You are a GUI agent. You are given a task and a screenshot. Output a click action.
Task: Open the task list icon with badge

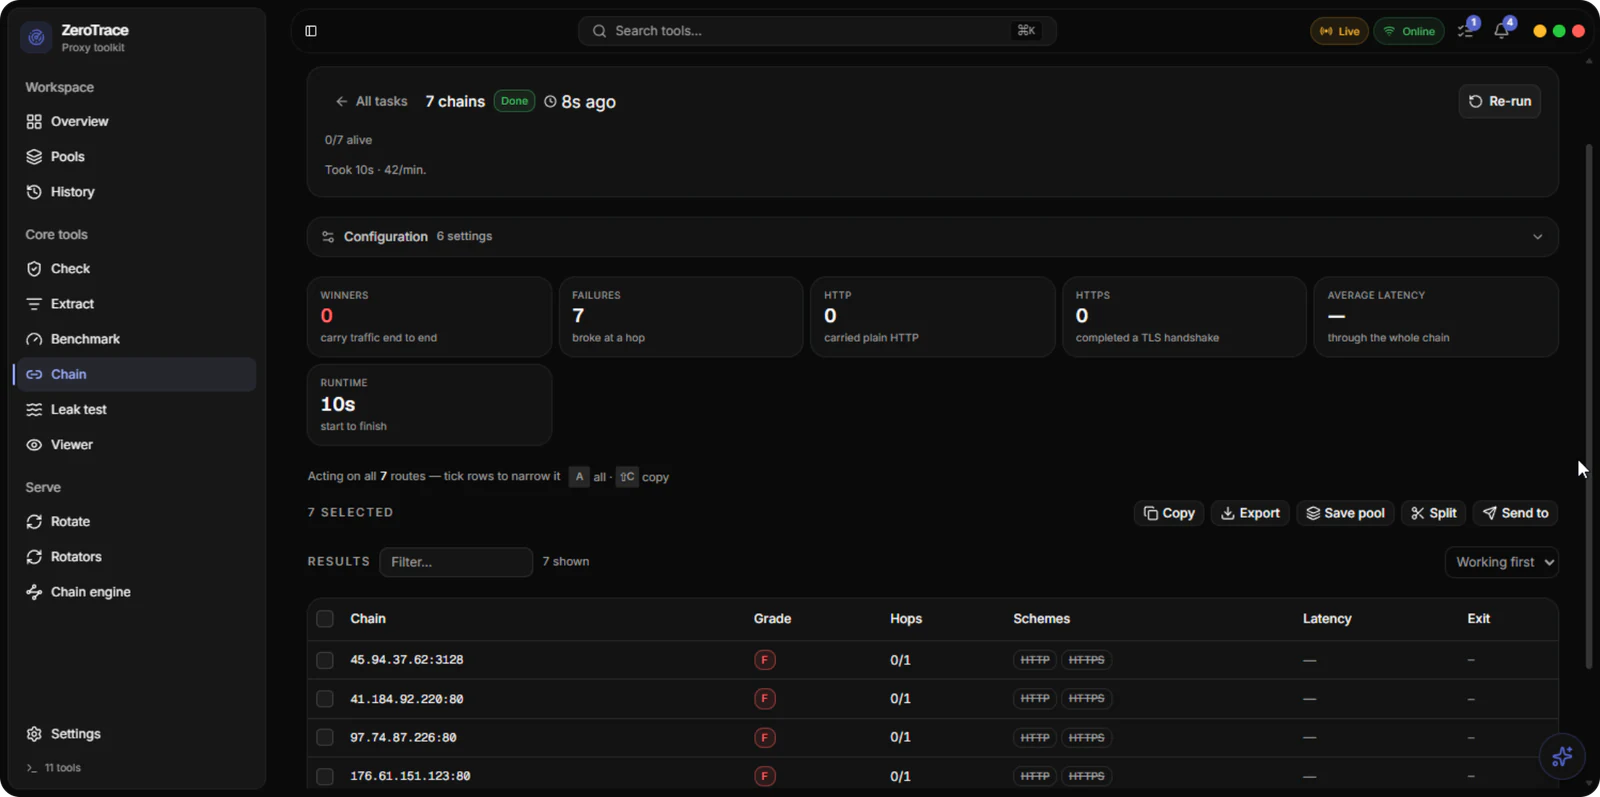[1466, 31]
